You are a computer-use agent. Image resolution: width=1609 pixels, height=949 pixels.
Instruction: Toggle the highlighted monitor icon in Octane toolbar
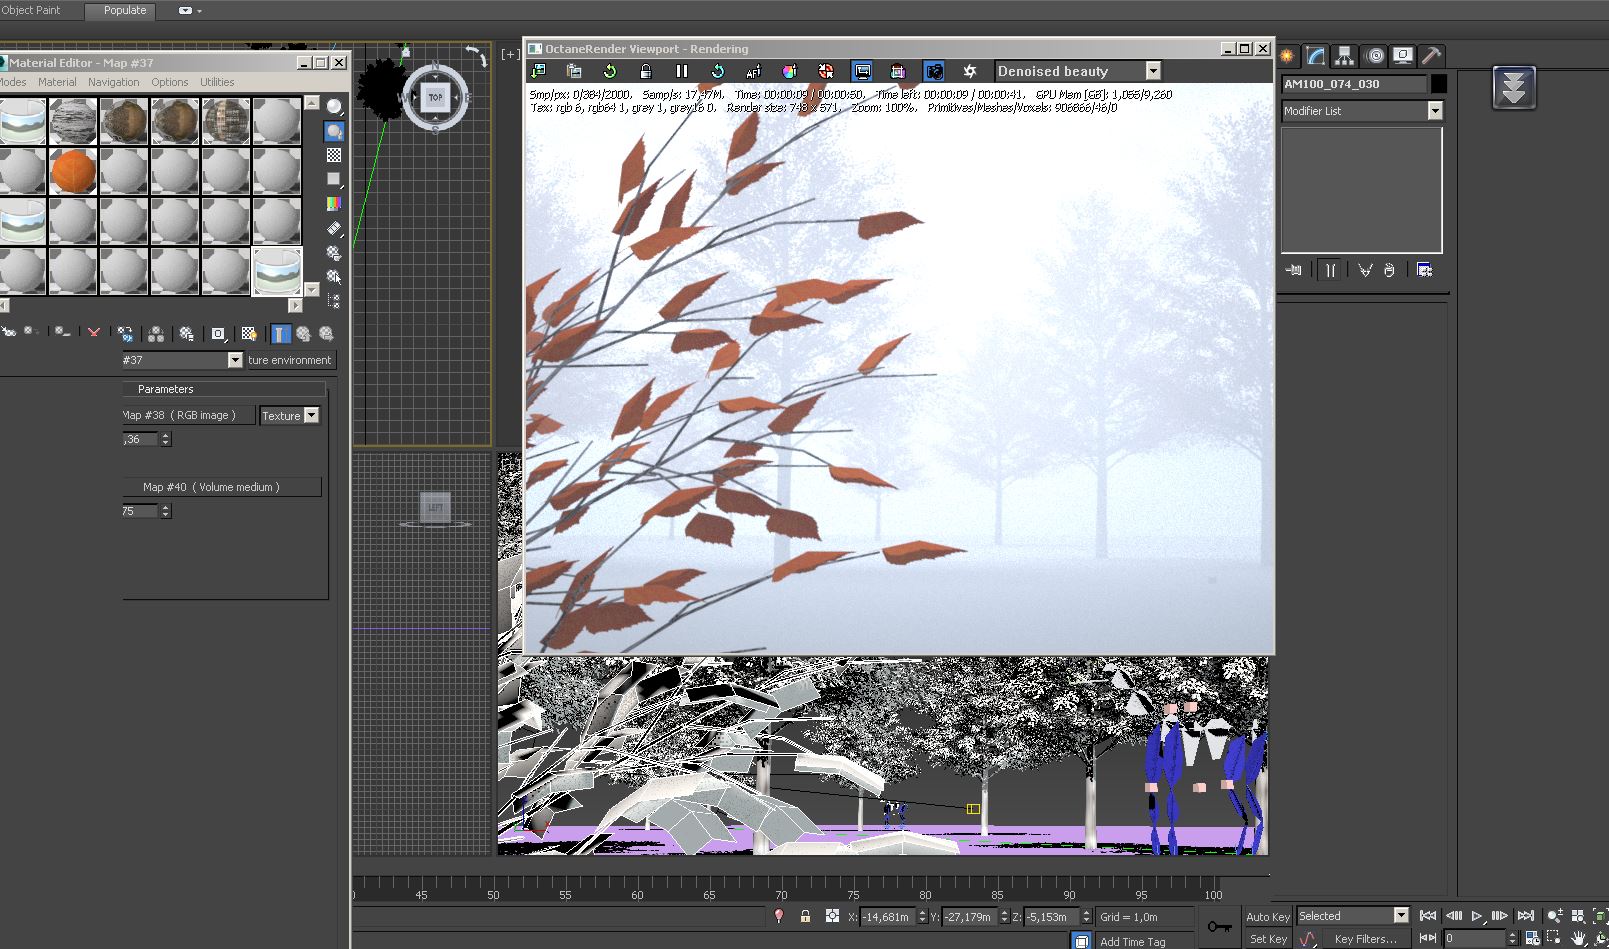coord(862,71)
